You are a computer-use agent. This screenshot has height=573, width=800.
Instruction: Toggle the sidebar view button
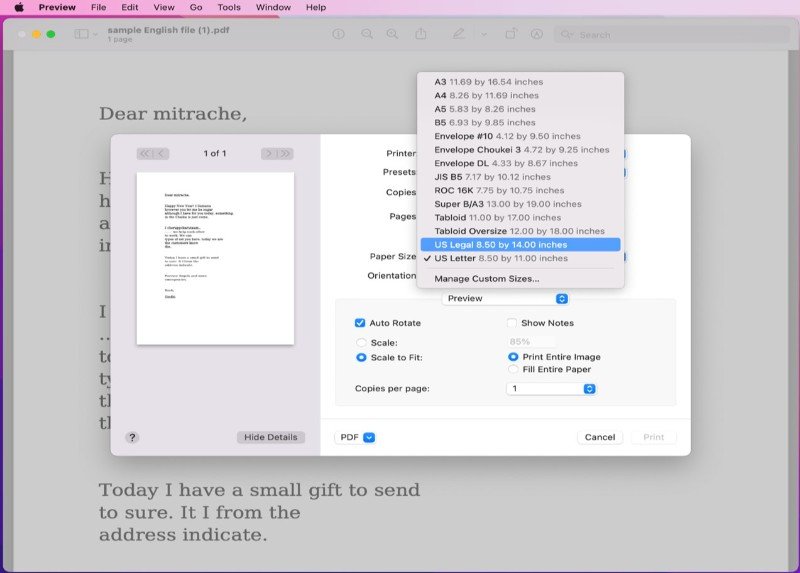82,34
